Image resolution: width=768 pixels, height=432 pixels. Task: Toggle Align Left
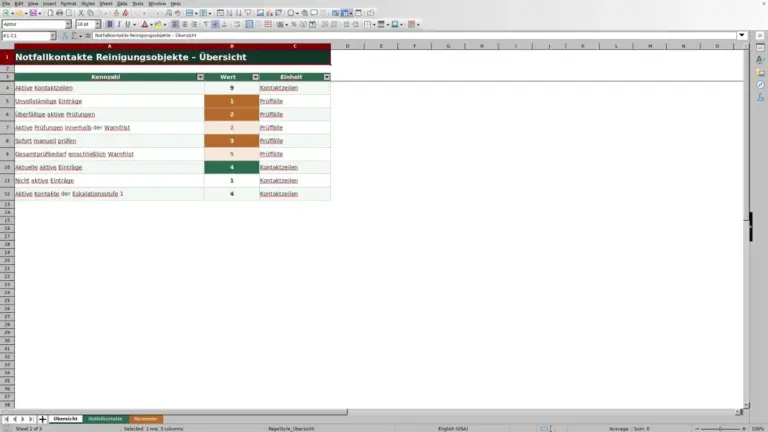click(175, 24)
